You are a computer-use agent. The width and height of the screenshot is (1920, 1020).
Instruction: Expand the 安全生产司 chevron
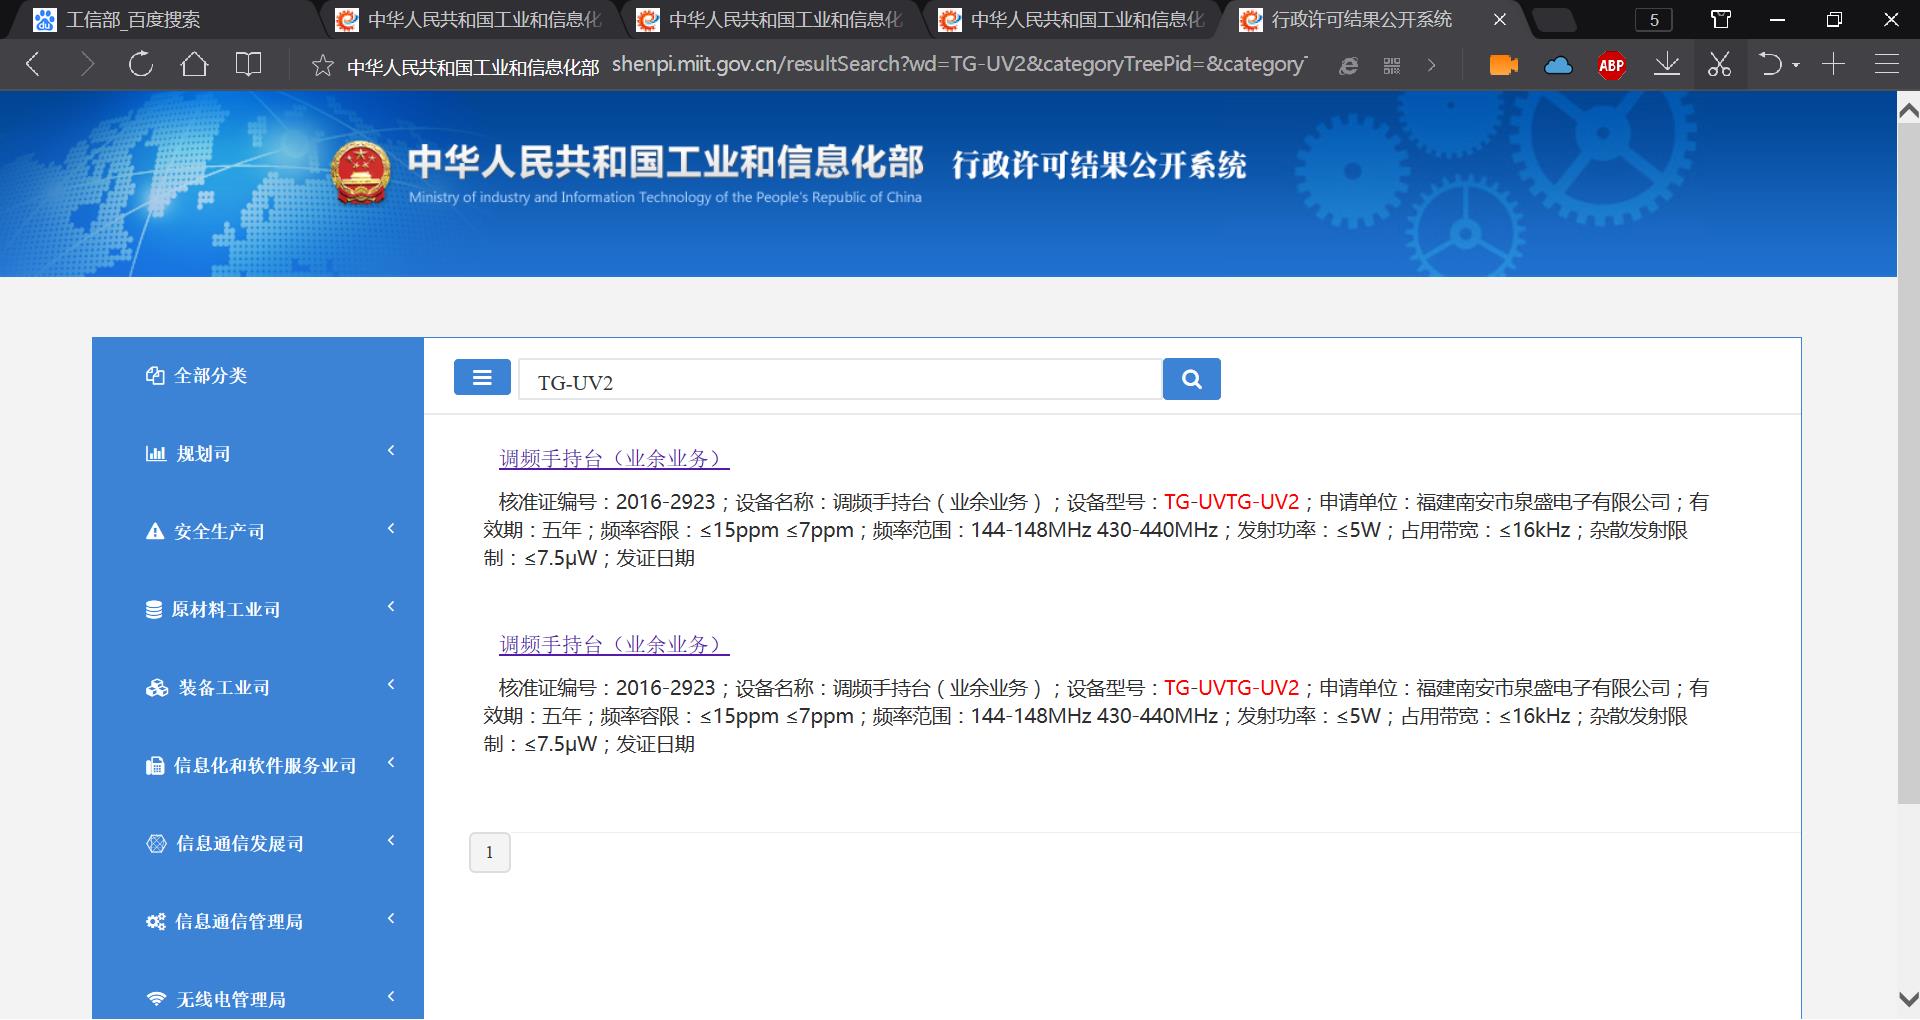tap(391, 529)
